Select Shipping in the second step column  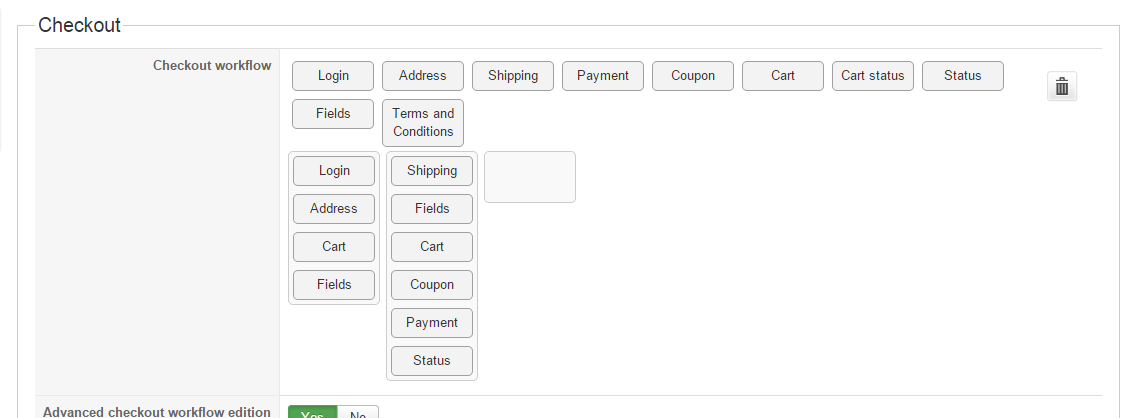(432, 171)
